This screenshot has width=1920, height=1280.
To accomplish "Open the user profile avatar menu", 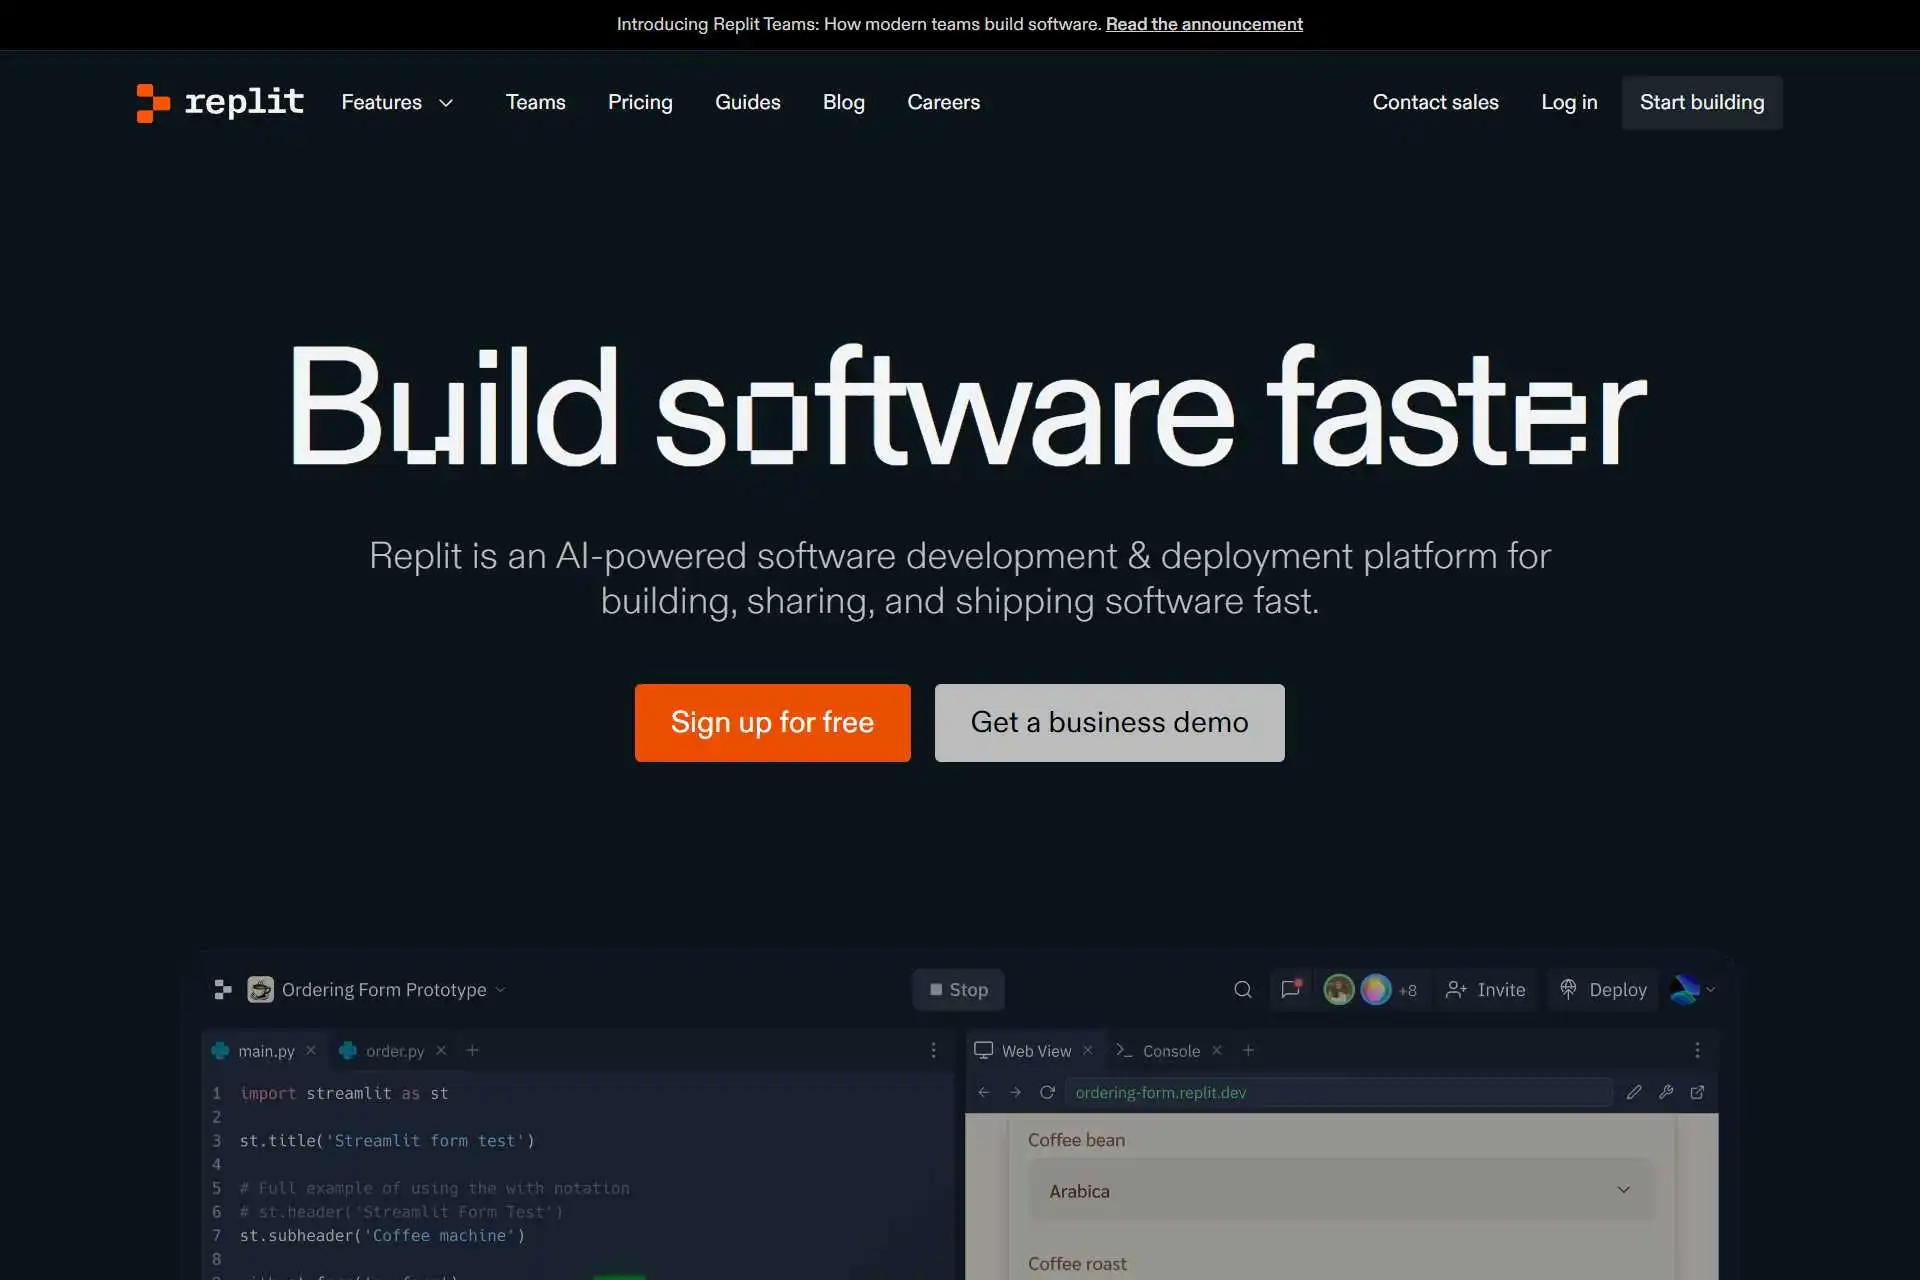I will 1692,989.
